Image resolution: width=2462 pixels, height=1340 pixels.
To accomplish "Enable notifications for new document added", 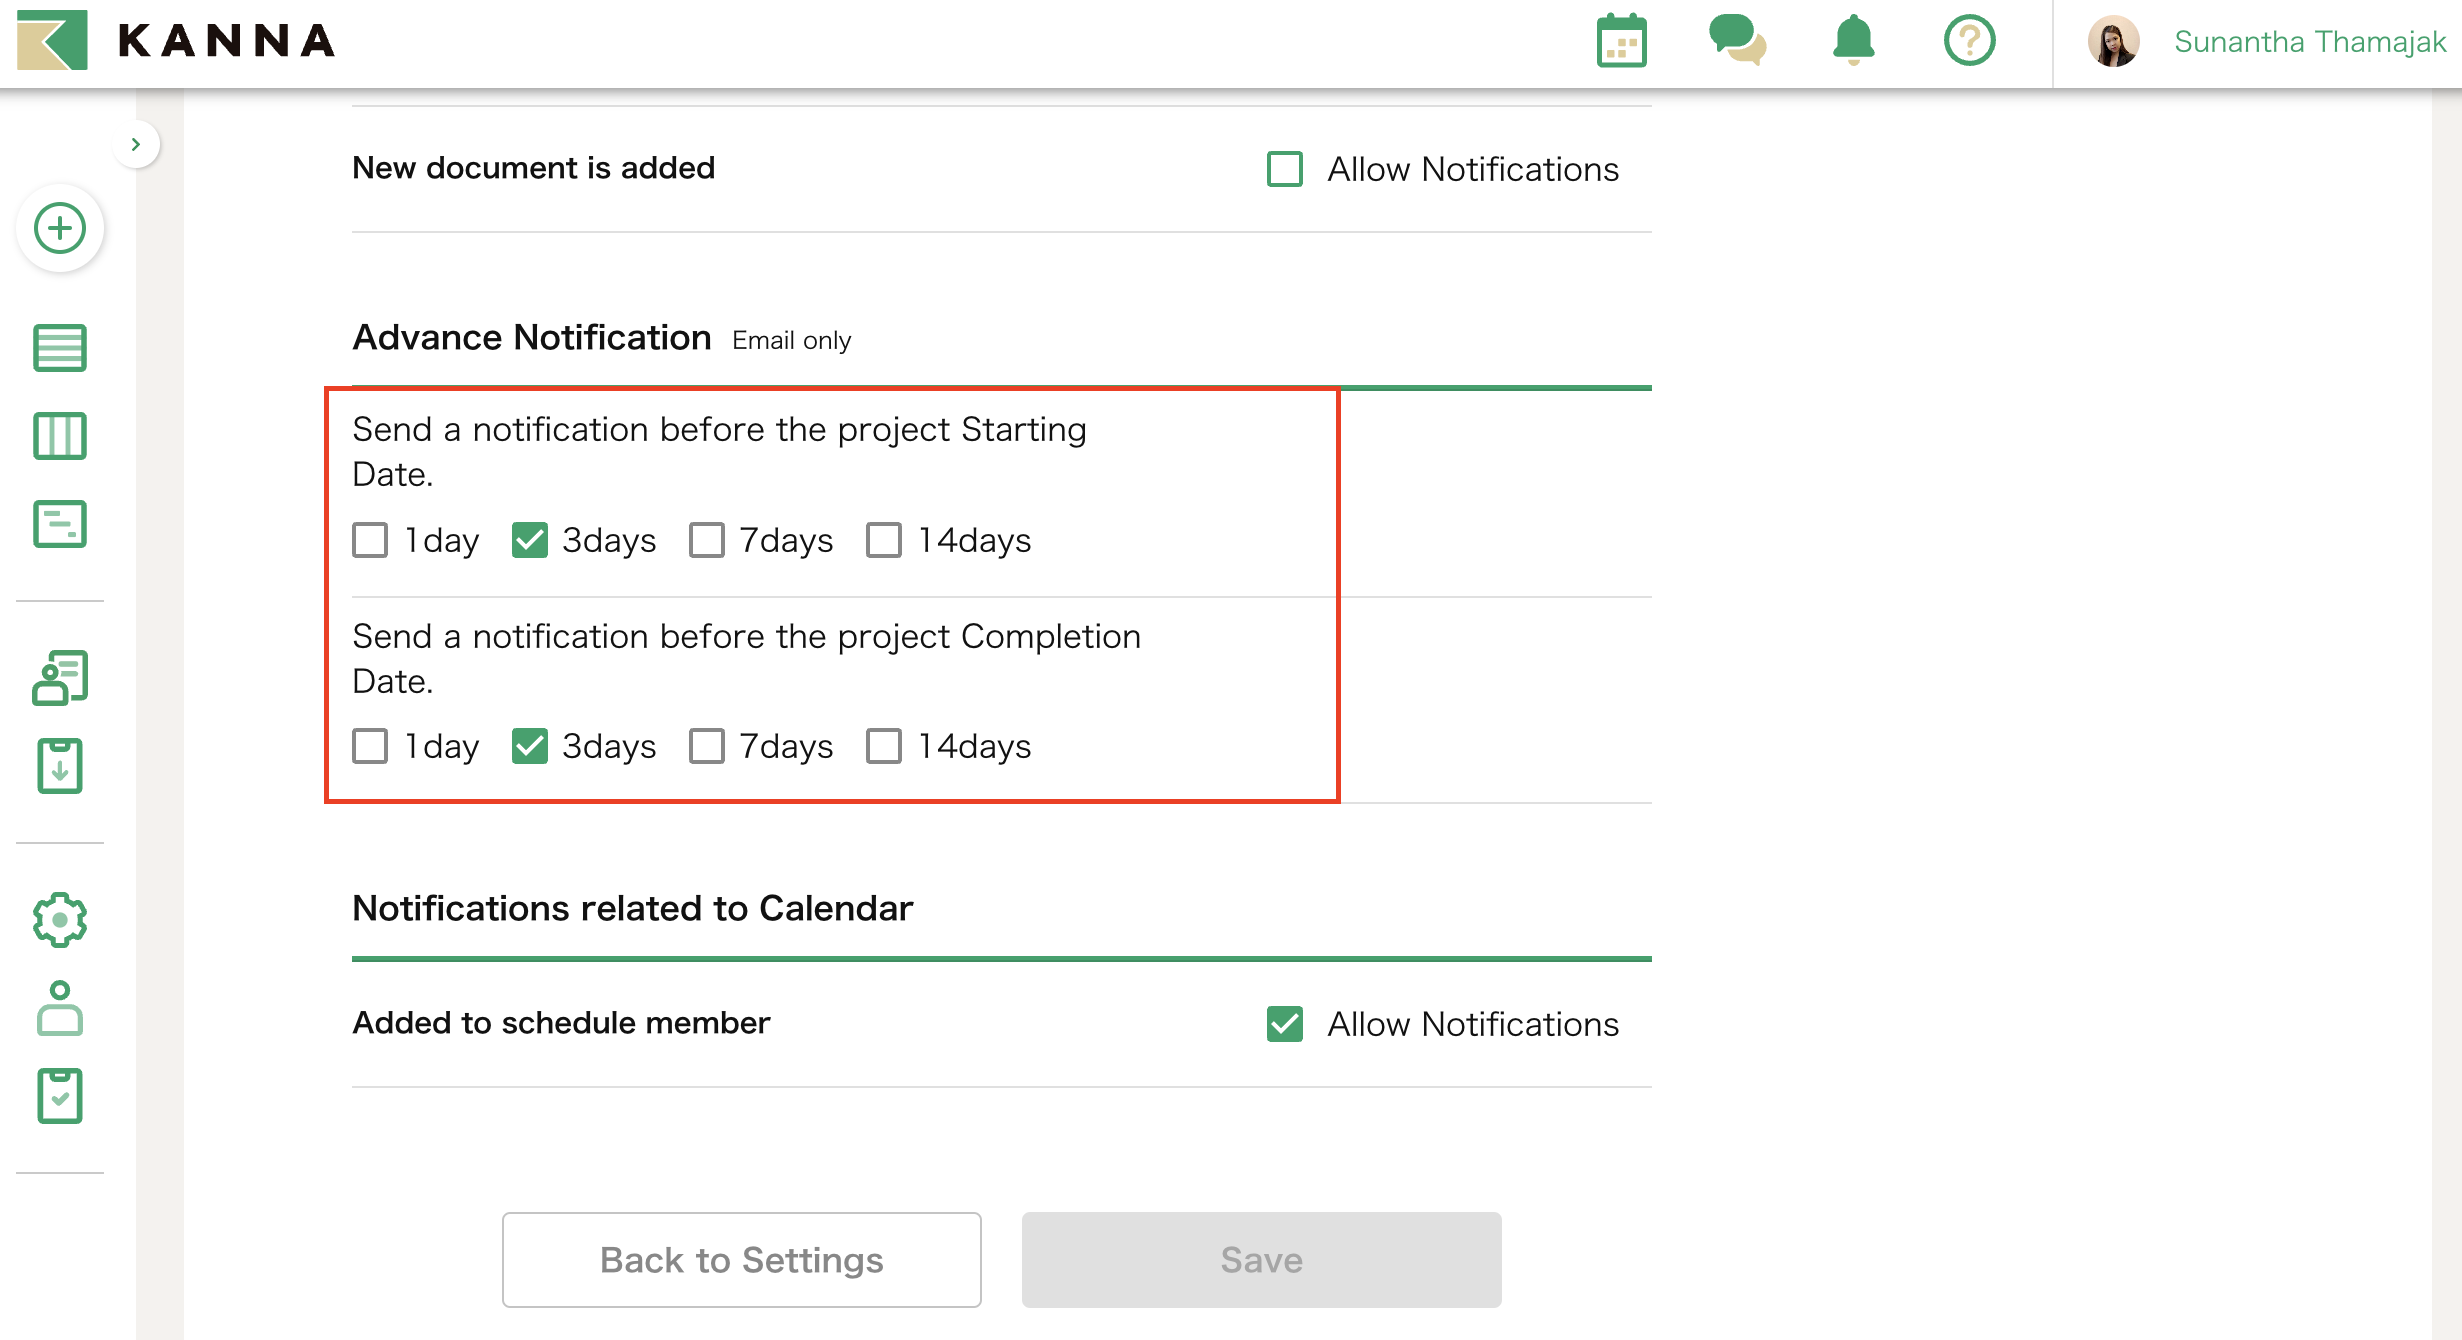I will (1285, 169).
